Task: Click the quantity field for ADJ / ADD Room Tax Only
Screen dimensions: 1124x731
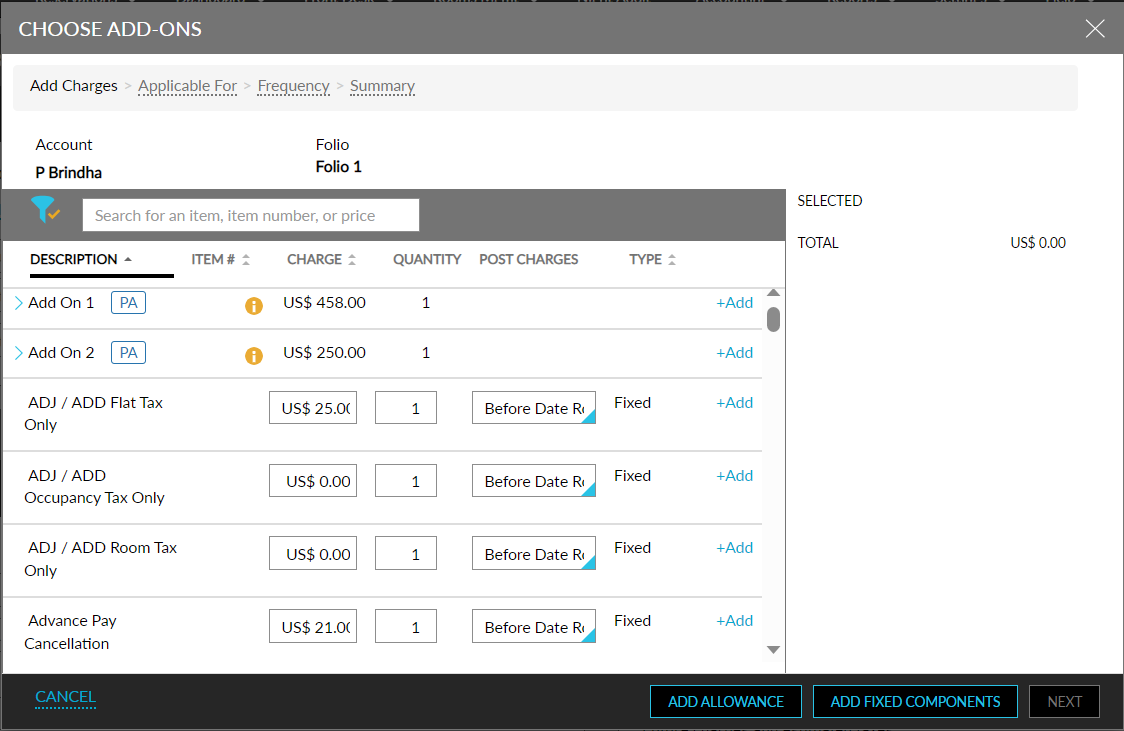Action: click(405, 553)
